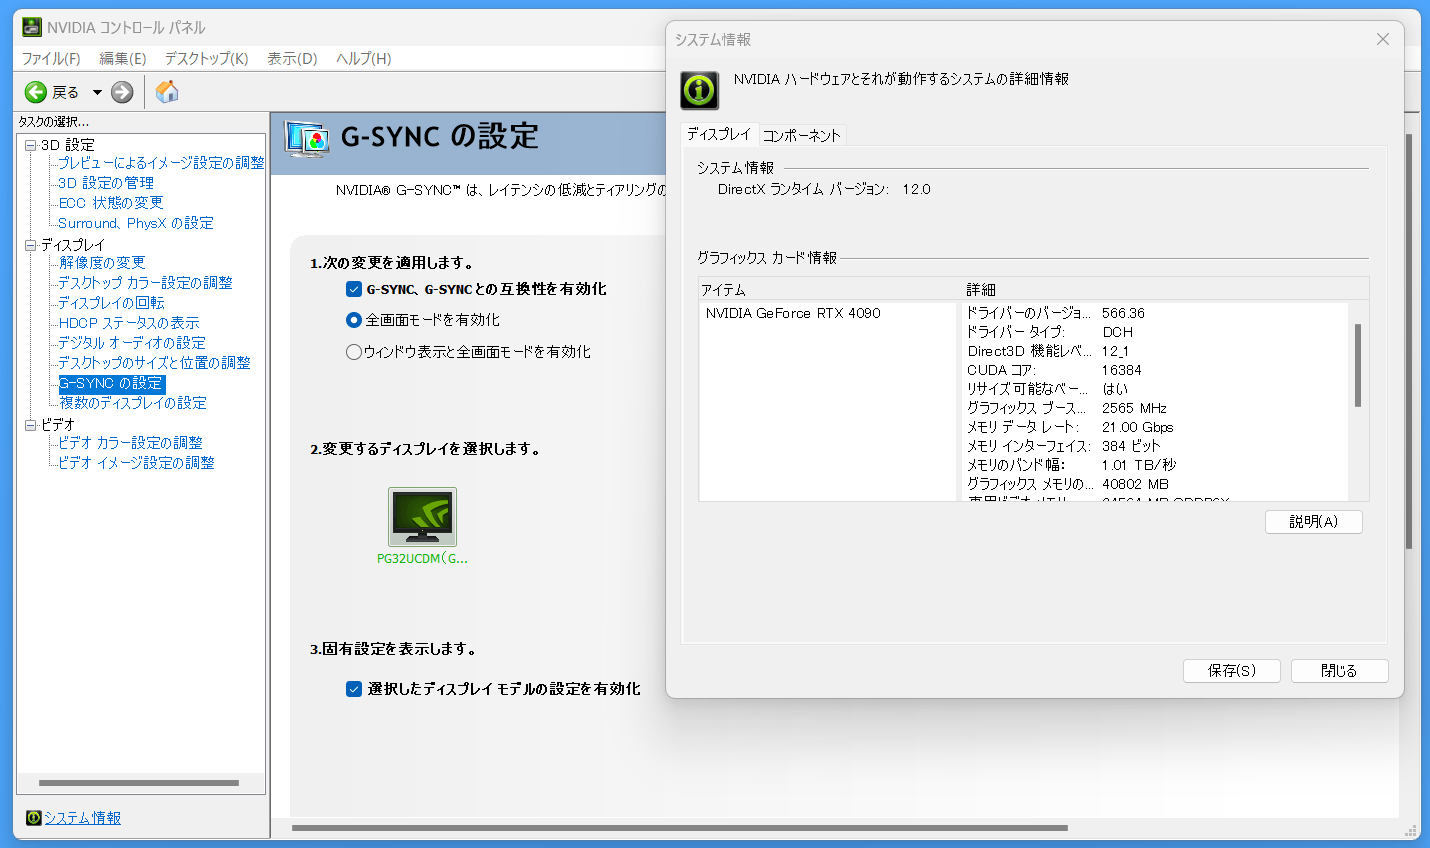Toggle the G-SYNC compatibility enable checkbox
Screen dimensions: 1430x848
353,289
